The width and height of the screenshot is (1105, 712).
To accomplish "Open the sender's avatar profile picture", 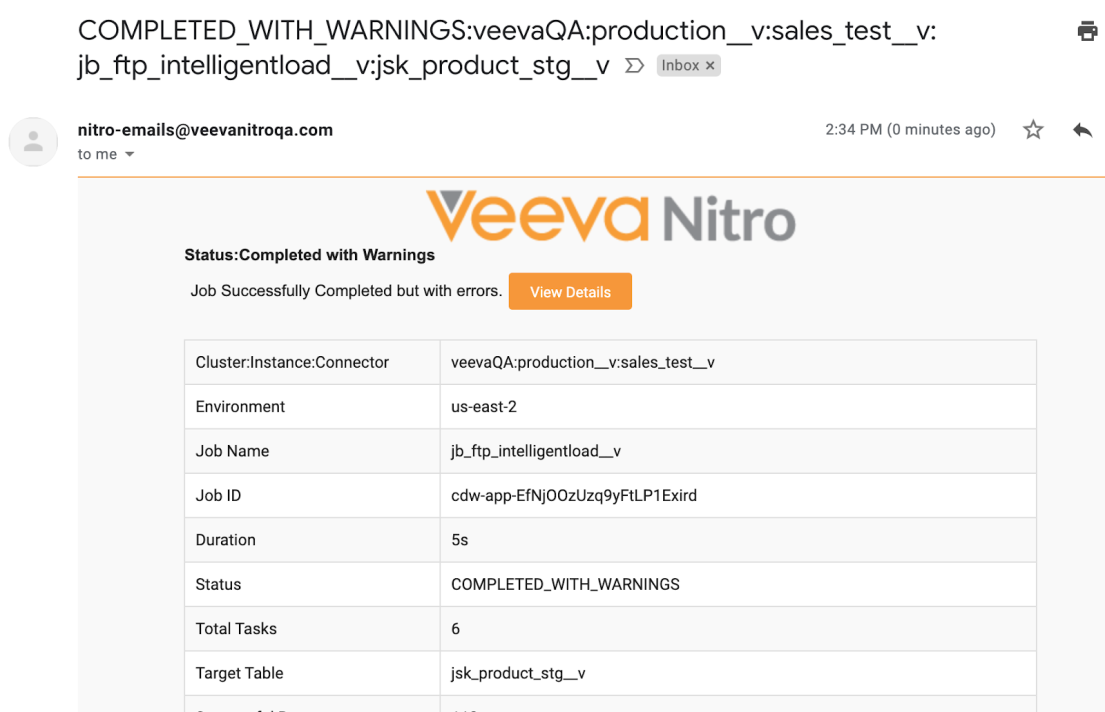I will click(33, 141).
